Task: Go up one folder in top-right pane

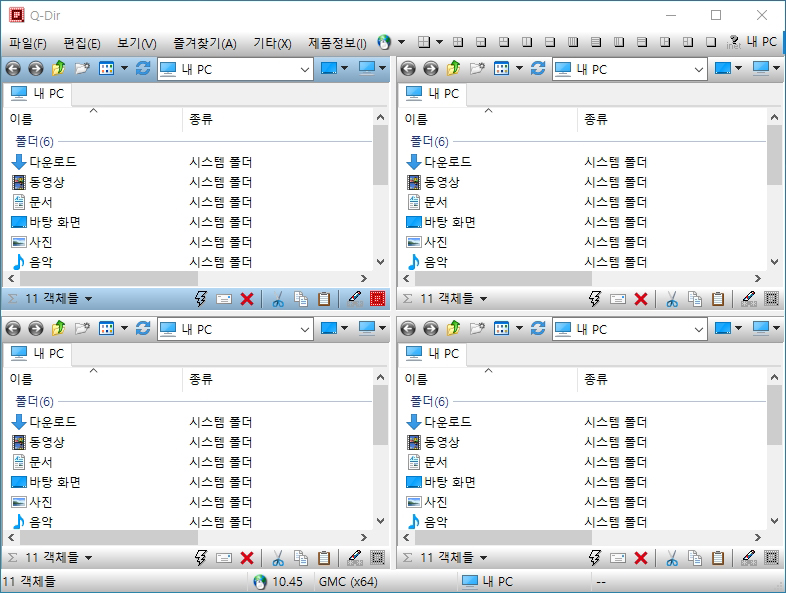Action: click(x=453, y=68)
